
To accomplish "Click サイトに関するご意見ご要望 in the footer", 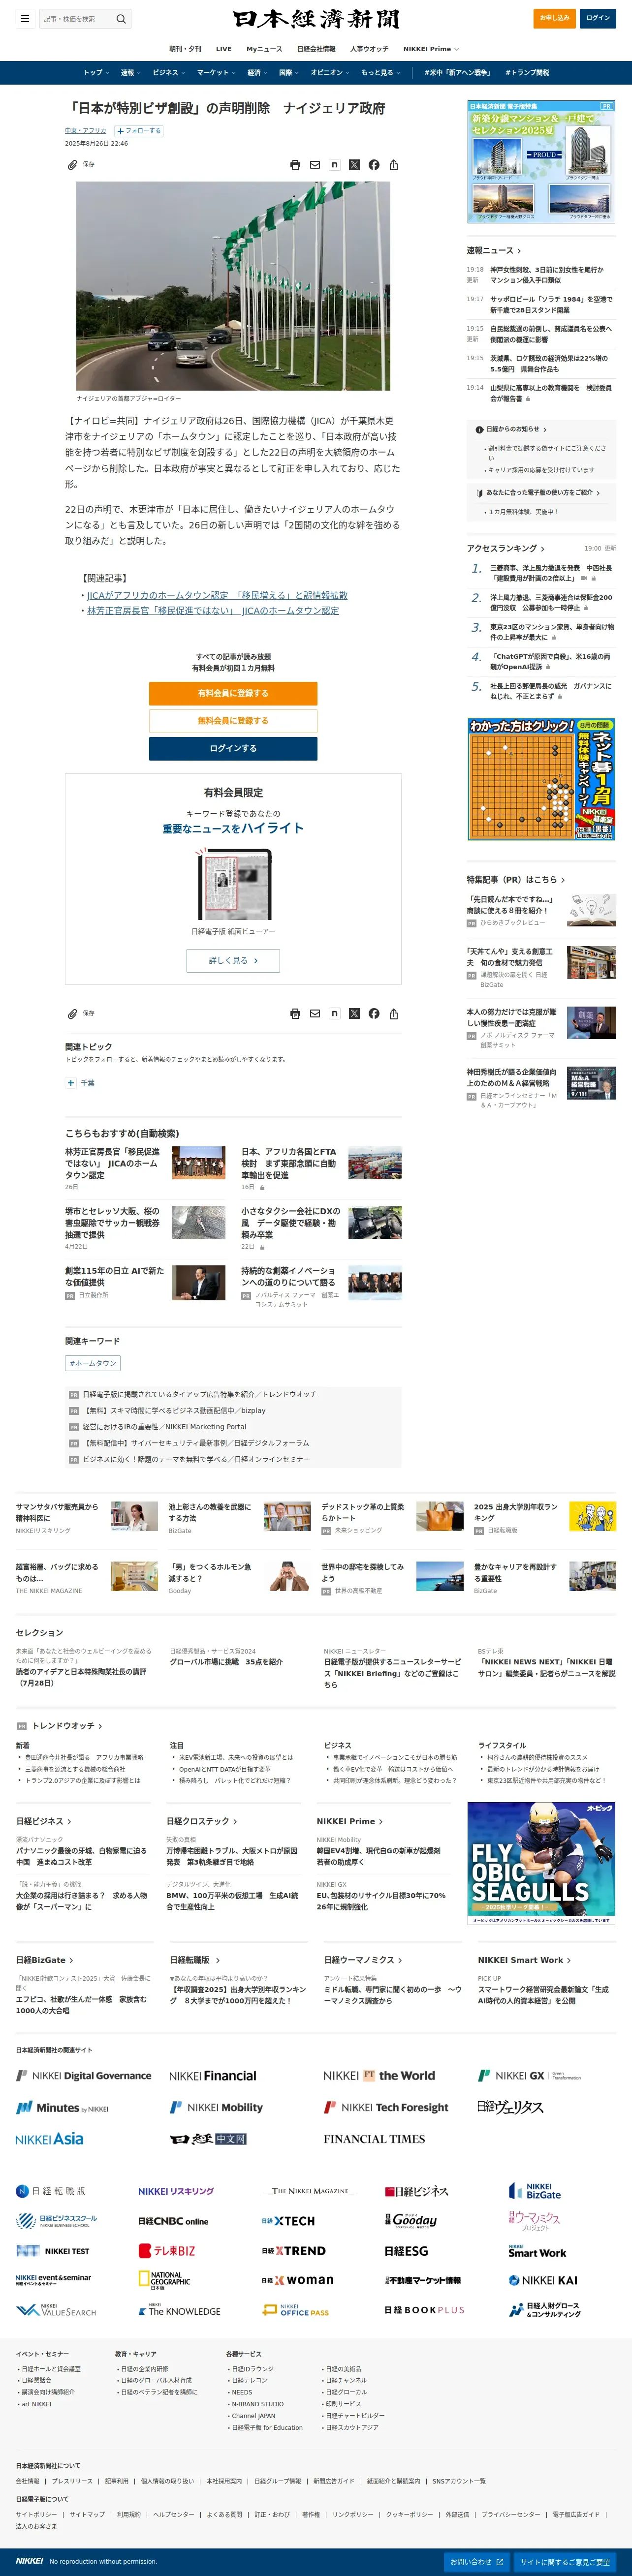I will [x=564, y=2562].
